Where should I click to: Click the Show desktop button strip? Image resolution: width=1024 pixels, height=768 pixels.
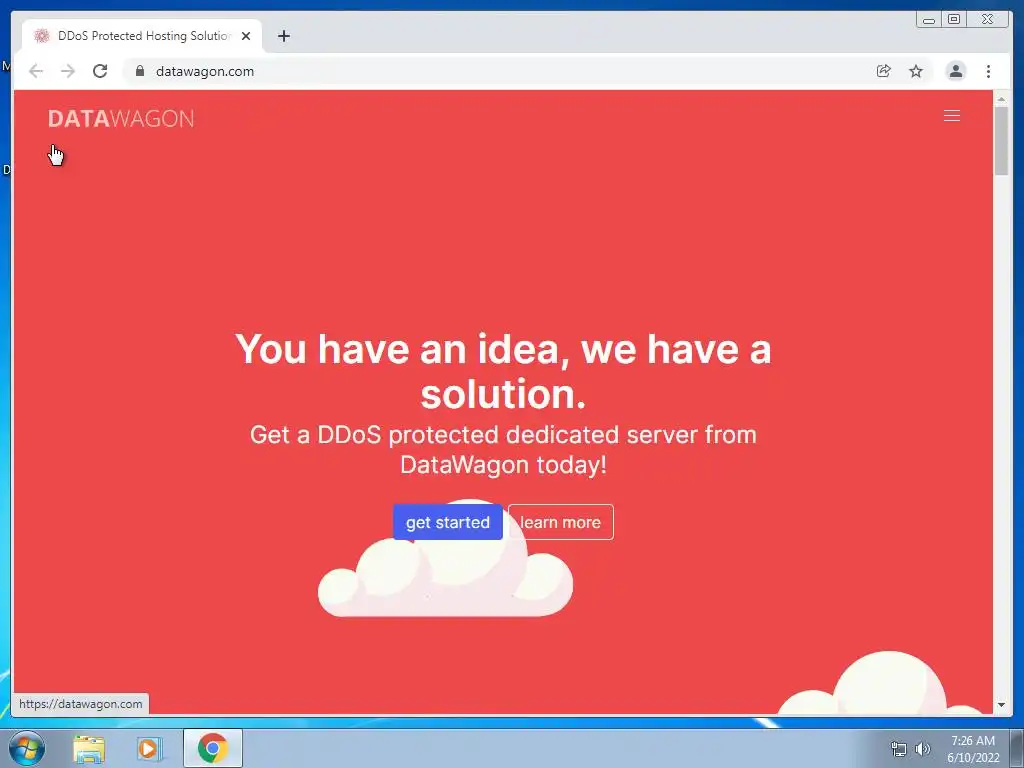click(x=1017, y=748)
